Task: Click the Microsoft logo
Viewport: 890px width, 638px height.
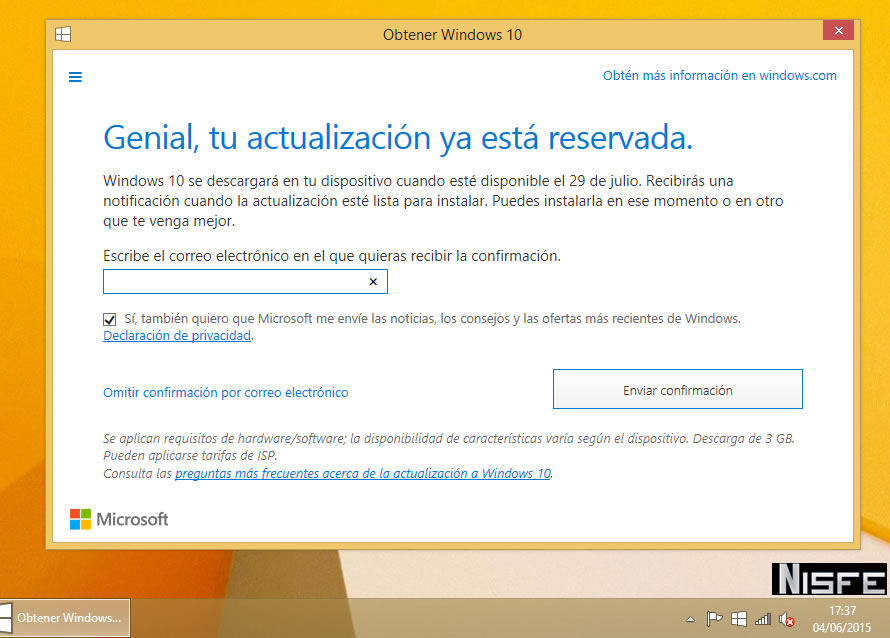Action: coord(119,519)
